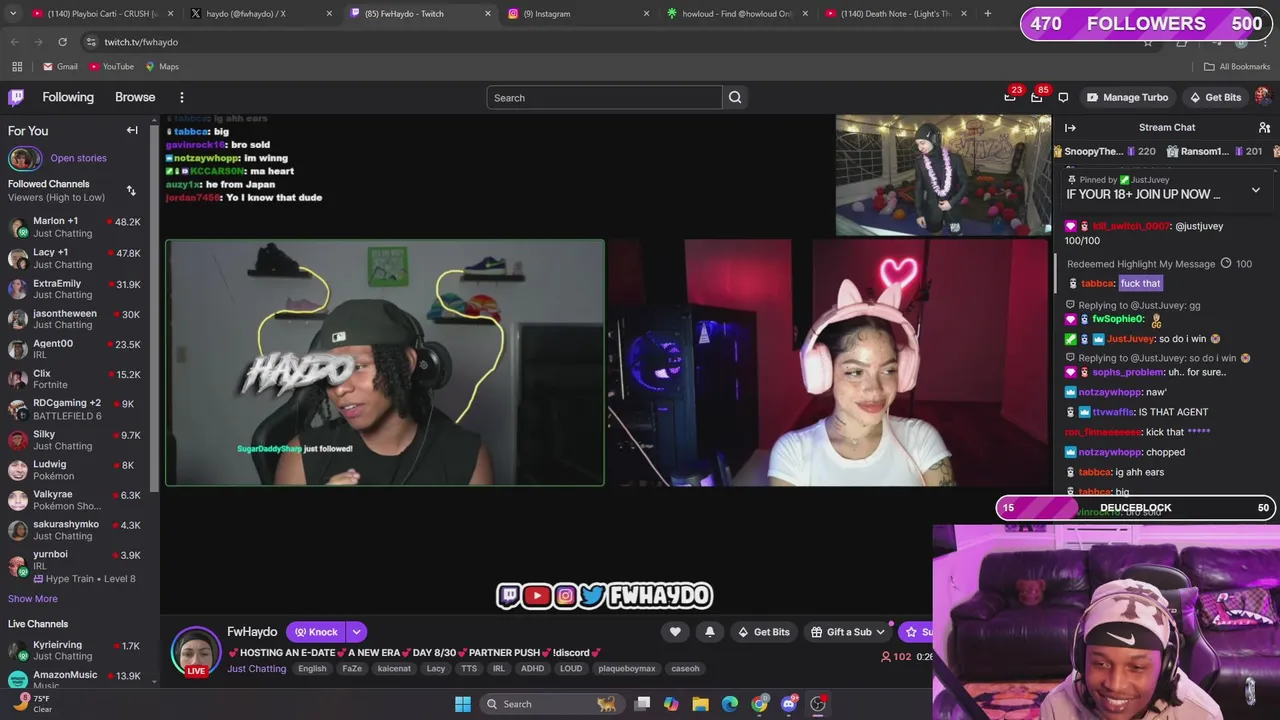Open the user profile avatar menu

pos(1263,97)
